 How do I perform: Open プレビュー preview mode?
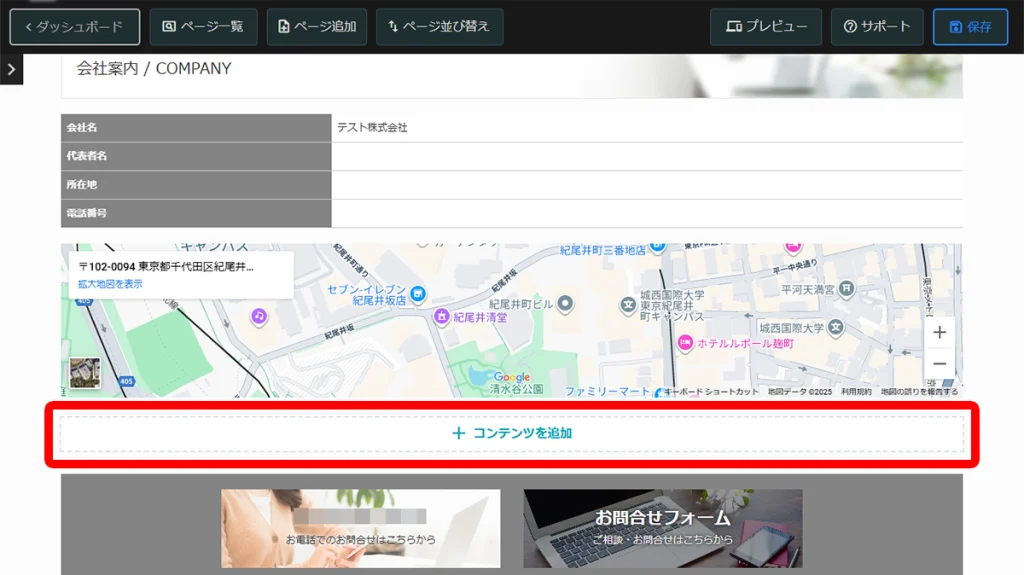(766, 27)
